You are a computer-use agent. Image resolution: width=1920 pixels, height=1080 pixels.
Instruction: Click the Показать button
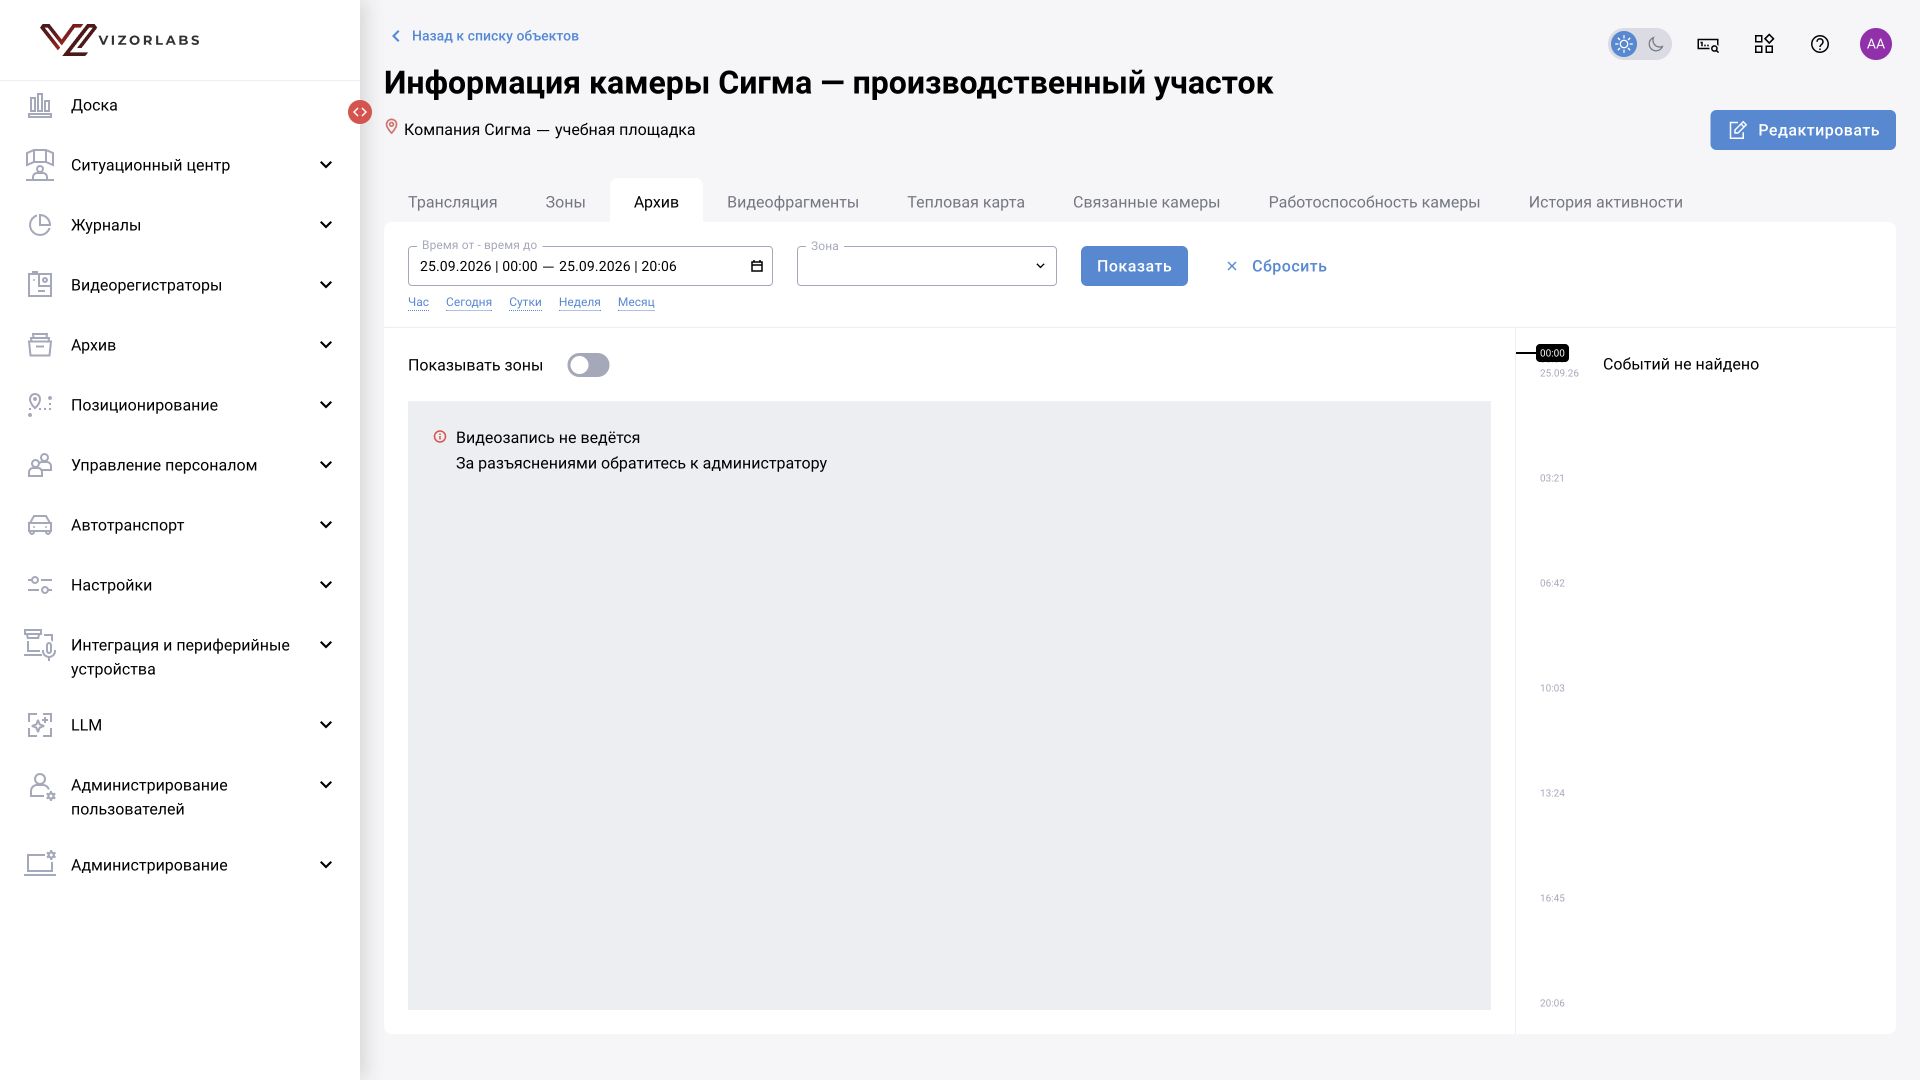(x=1134, y=266)
